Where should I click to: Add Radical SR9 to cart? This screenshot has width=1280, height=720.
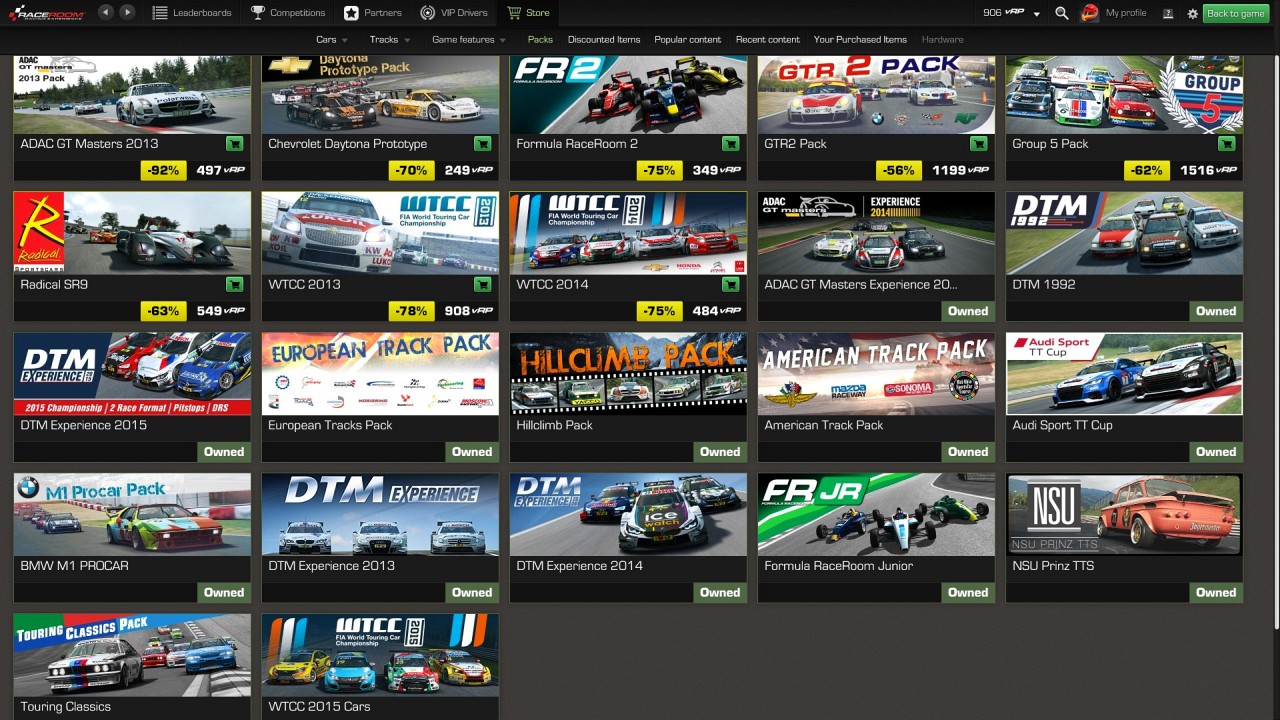235,284
